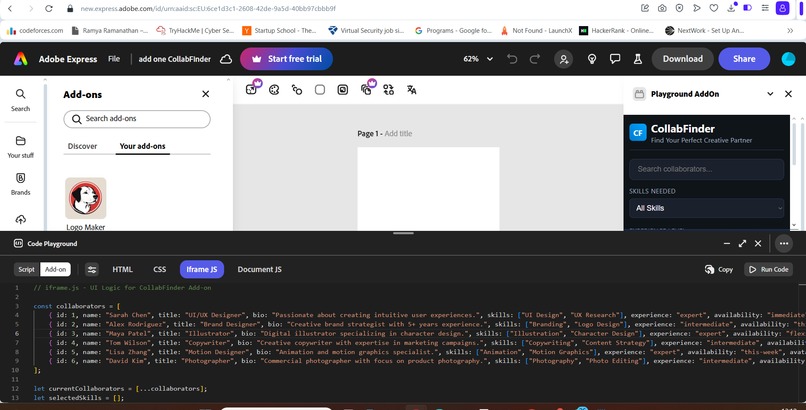Viewport: 806px width, 410px height.
Task: Select the Iframe JS tab
Action: coord(202,269)
